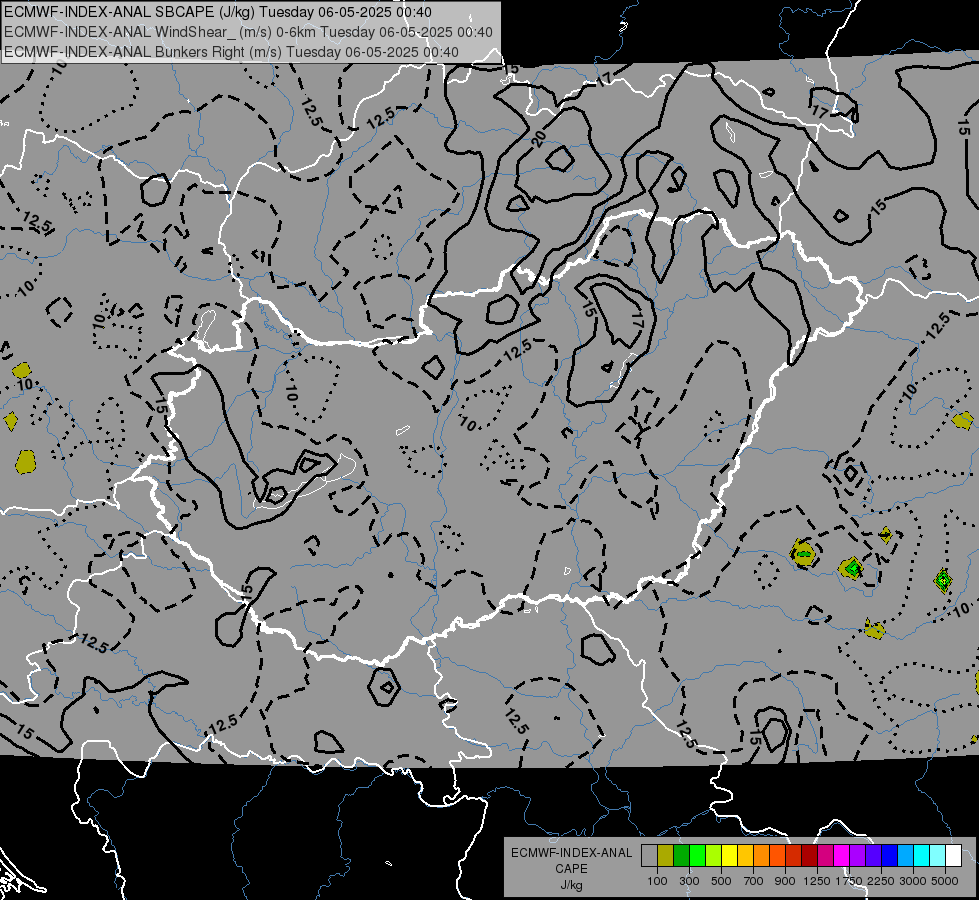This screenshot has width=979, height=900.
Task: Click the 100 value on legend scale
Action: pos(657,881)
